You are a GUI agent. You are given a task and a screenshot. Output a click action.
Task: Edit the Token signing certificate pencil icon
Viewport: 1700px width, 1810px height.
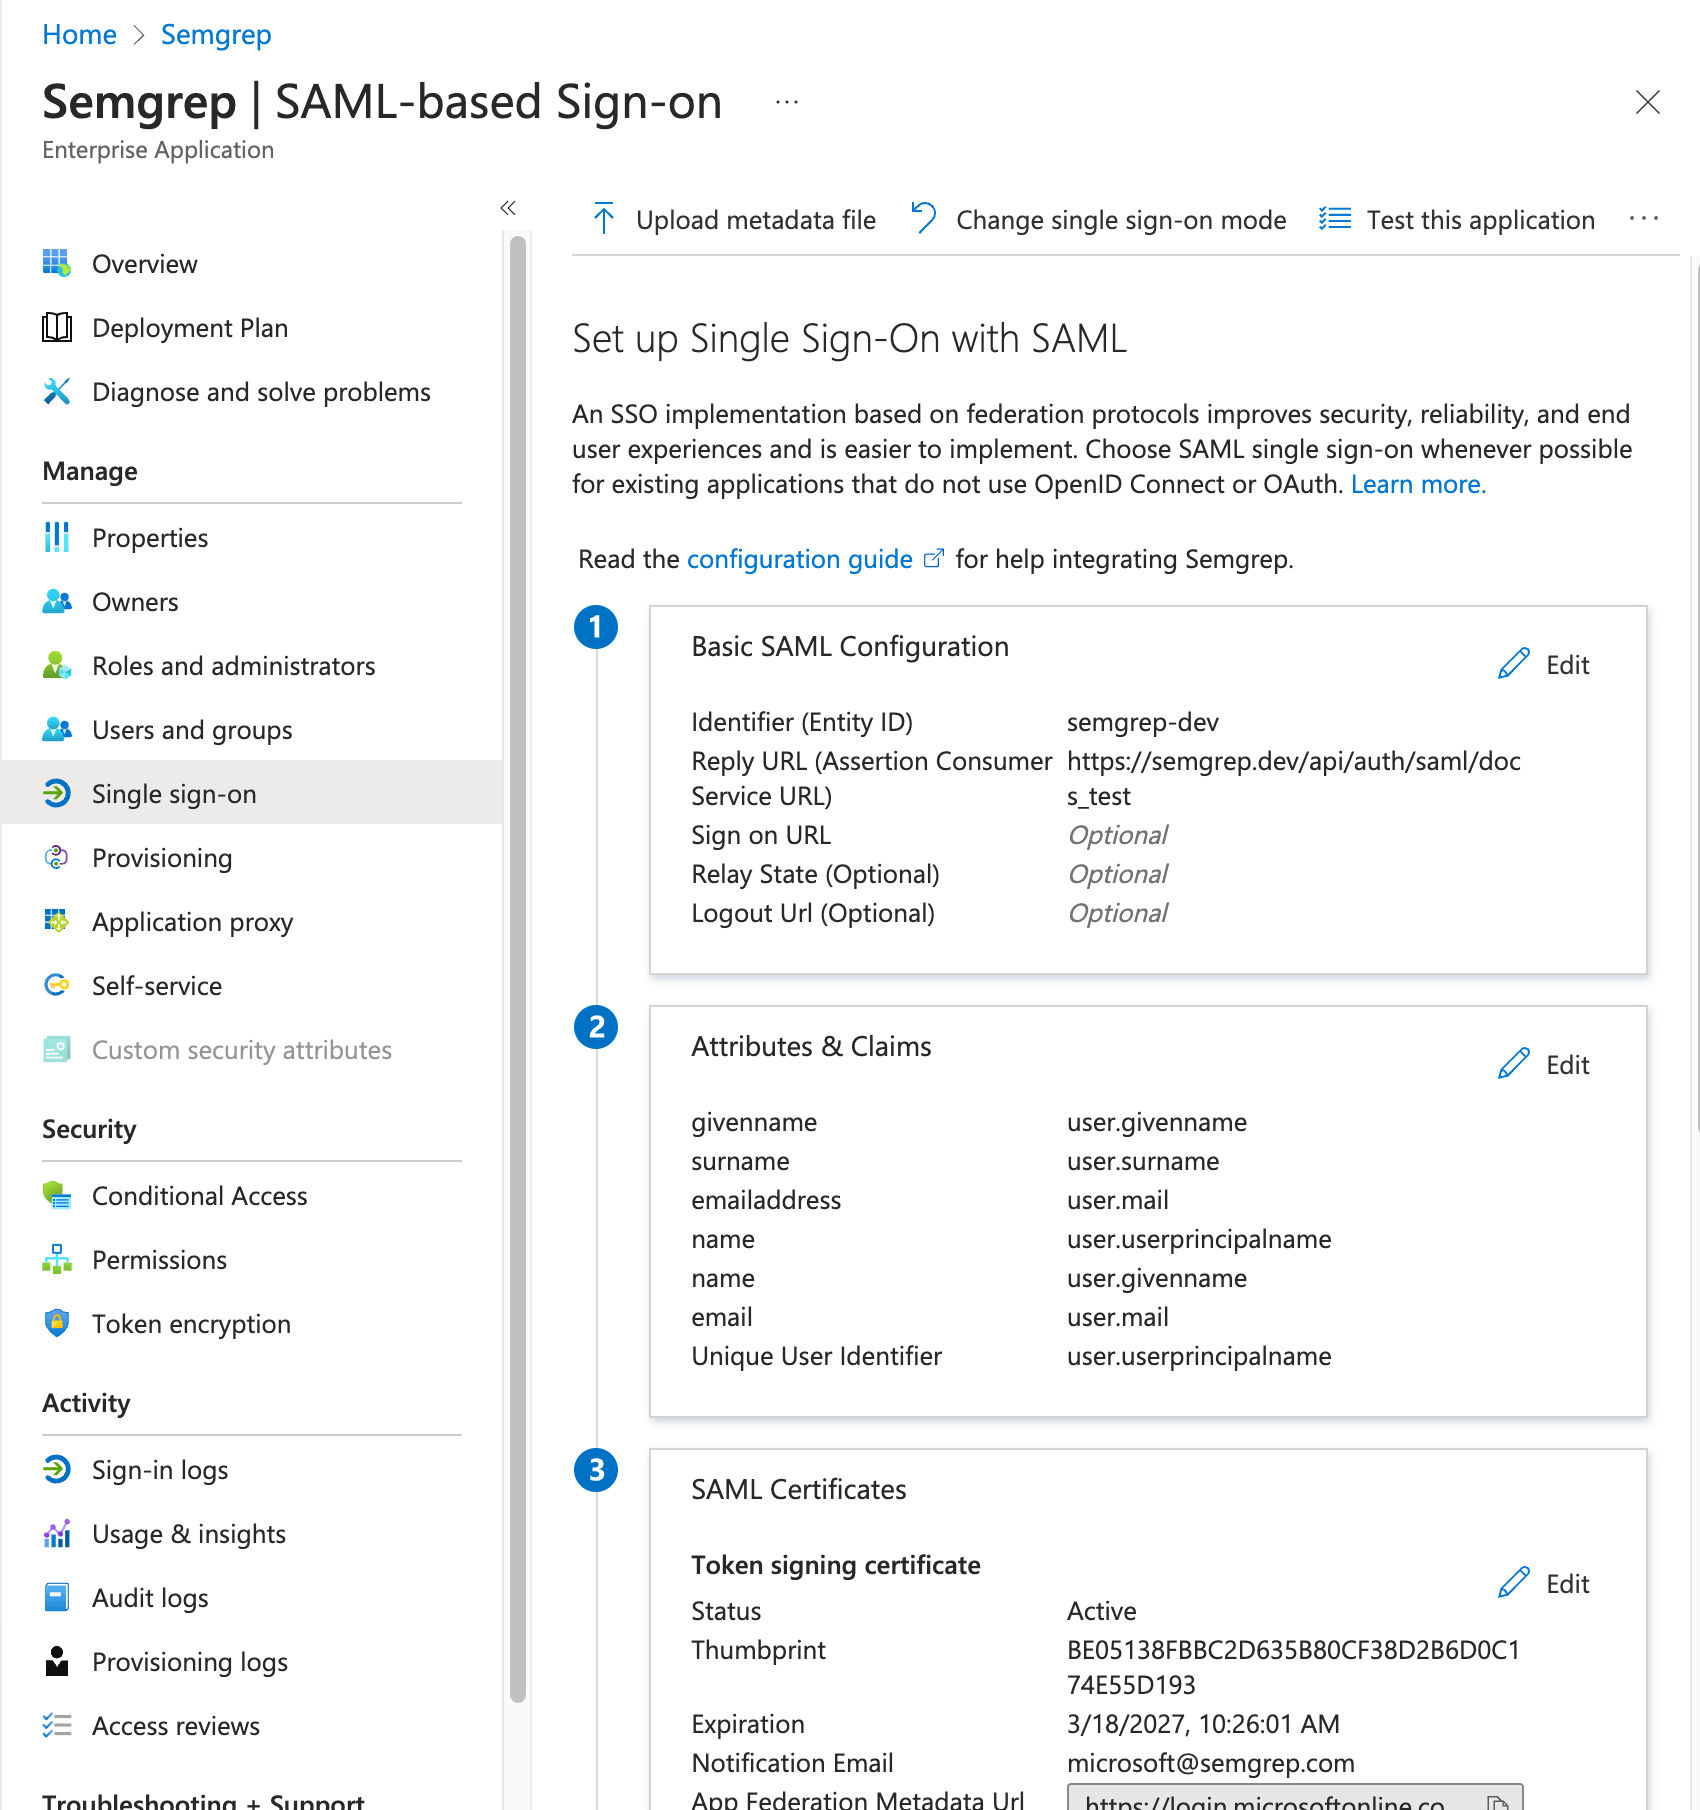point(1513,1583)
